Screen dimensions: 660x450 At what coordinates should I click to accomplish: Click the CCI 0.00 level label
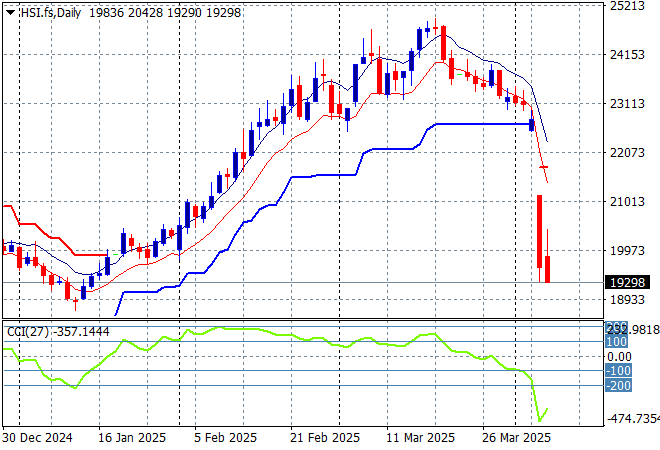[619, 357]
